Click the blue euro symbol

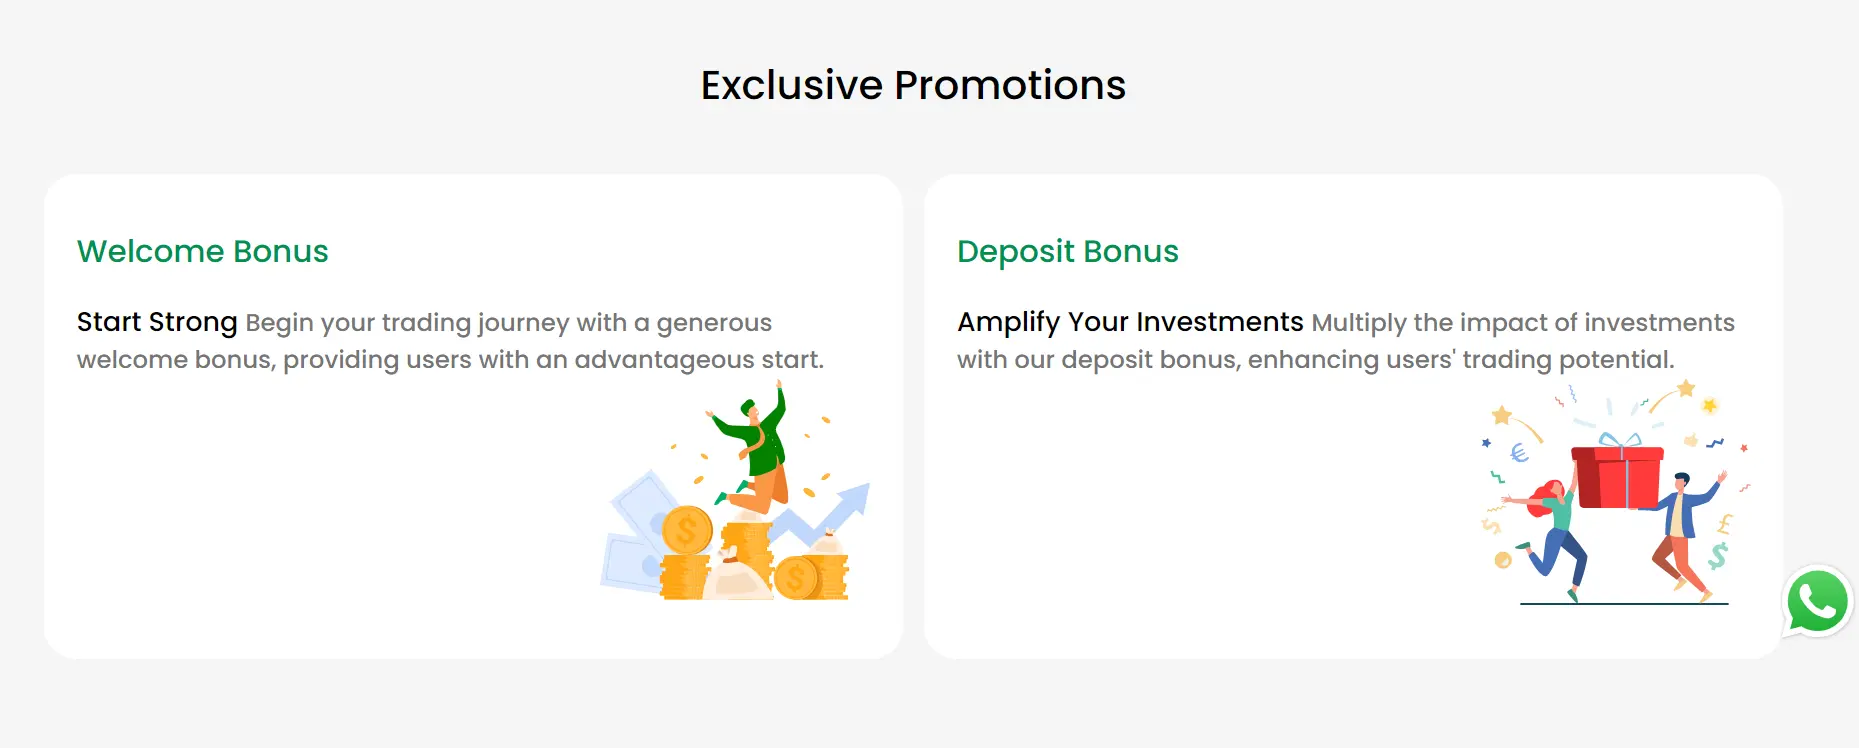(1519, 453)
